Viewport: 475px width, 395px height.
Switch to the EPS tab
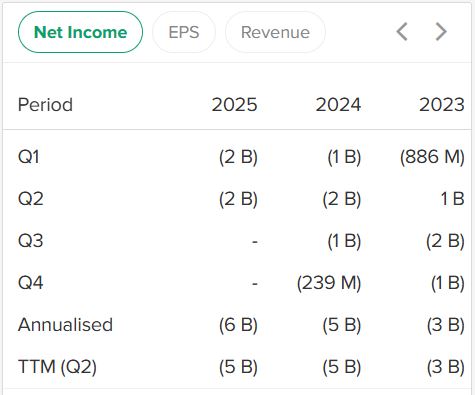tap(184, 32)
